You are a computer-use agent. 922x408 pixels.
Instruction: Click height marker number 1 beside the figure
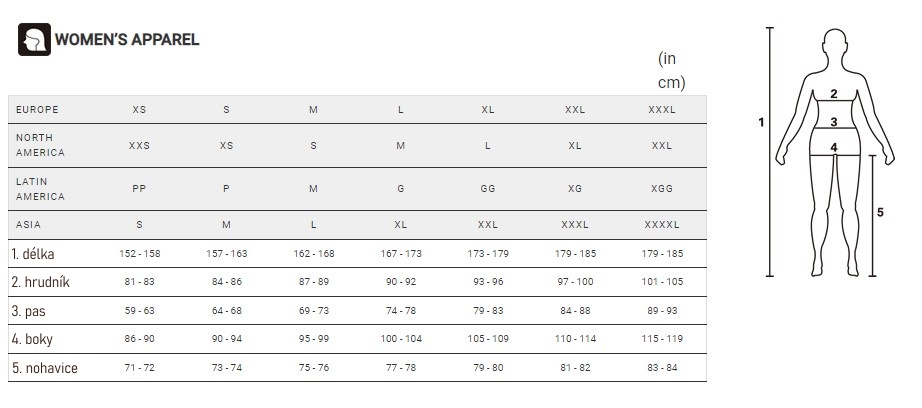[761, 122]
